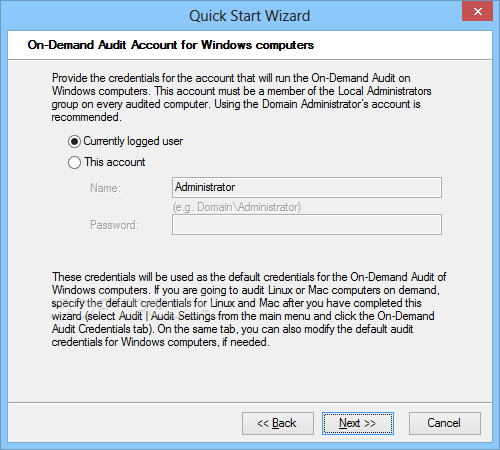Cancel the Quick Start Wizard
Screen dimensions: 500x450
point(445,423)
